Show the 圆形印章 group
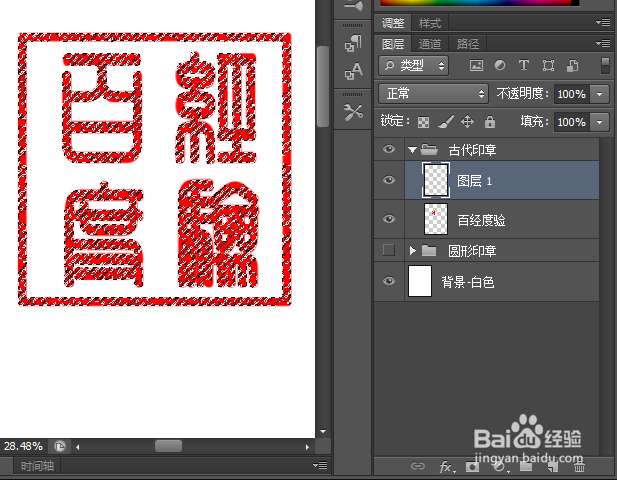The height and width of the screenshot is (480, 617). pyautogui.click(x=389, y=250)
